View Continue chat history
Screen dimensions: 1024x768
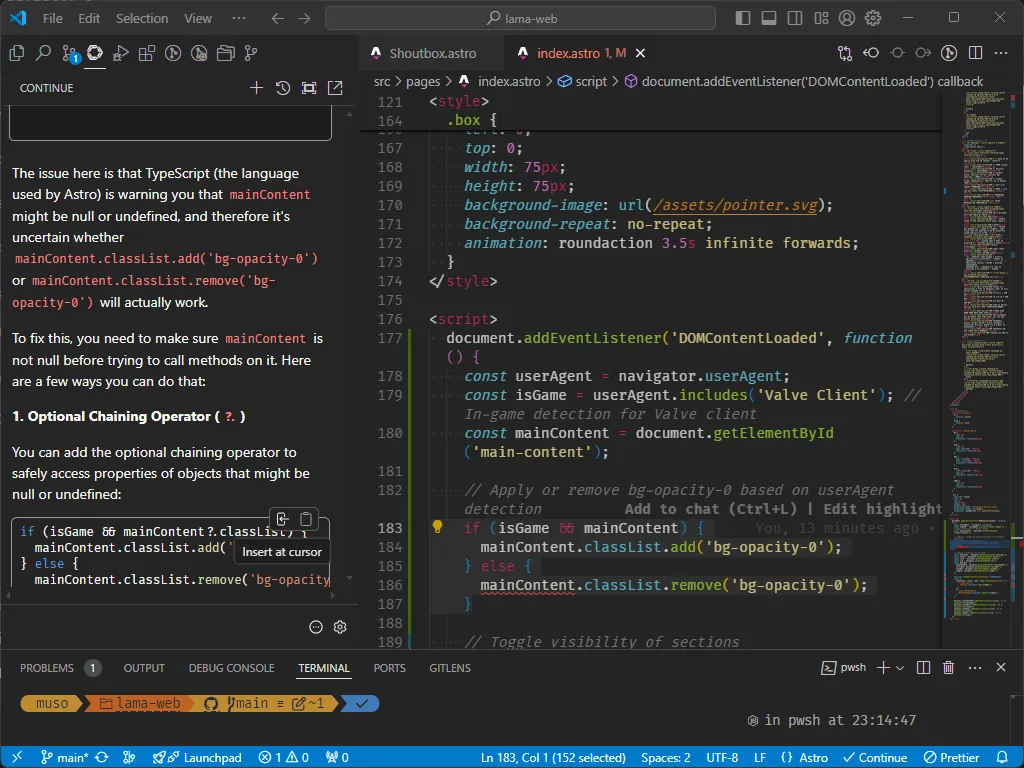pos(283,88)
